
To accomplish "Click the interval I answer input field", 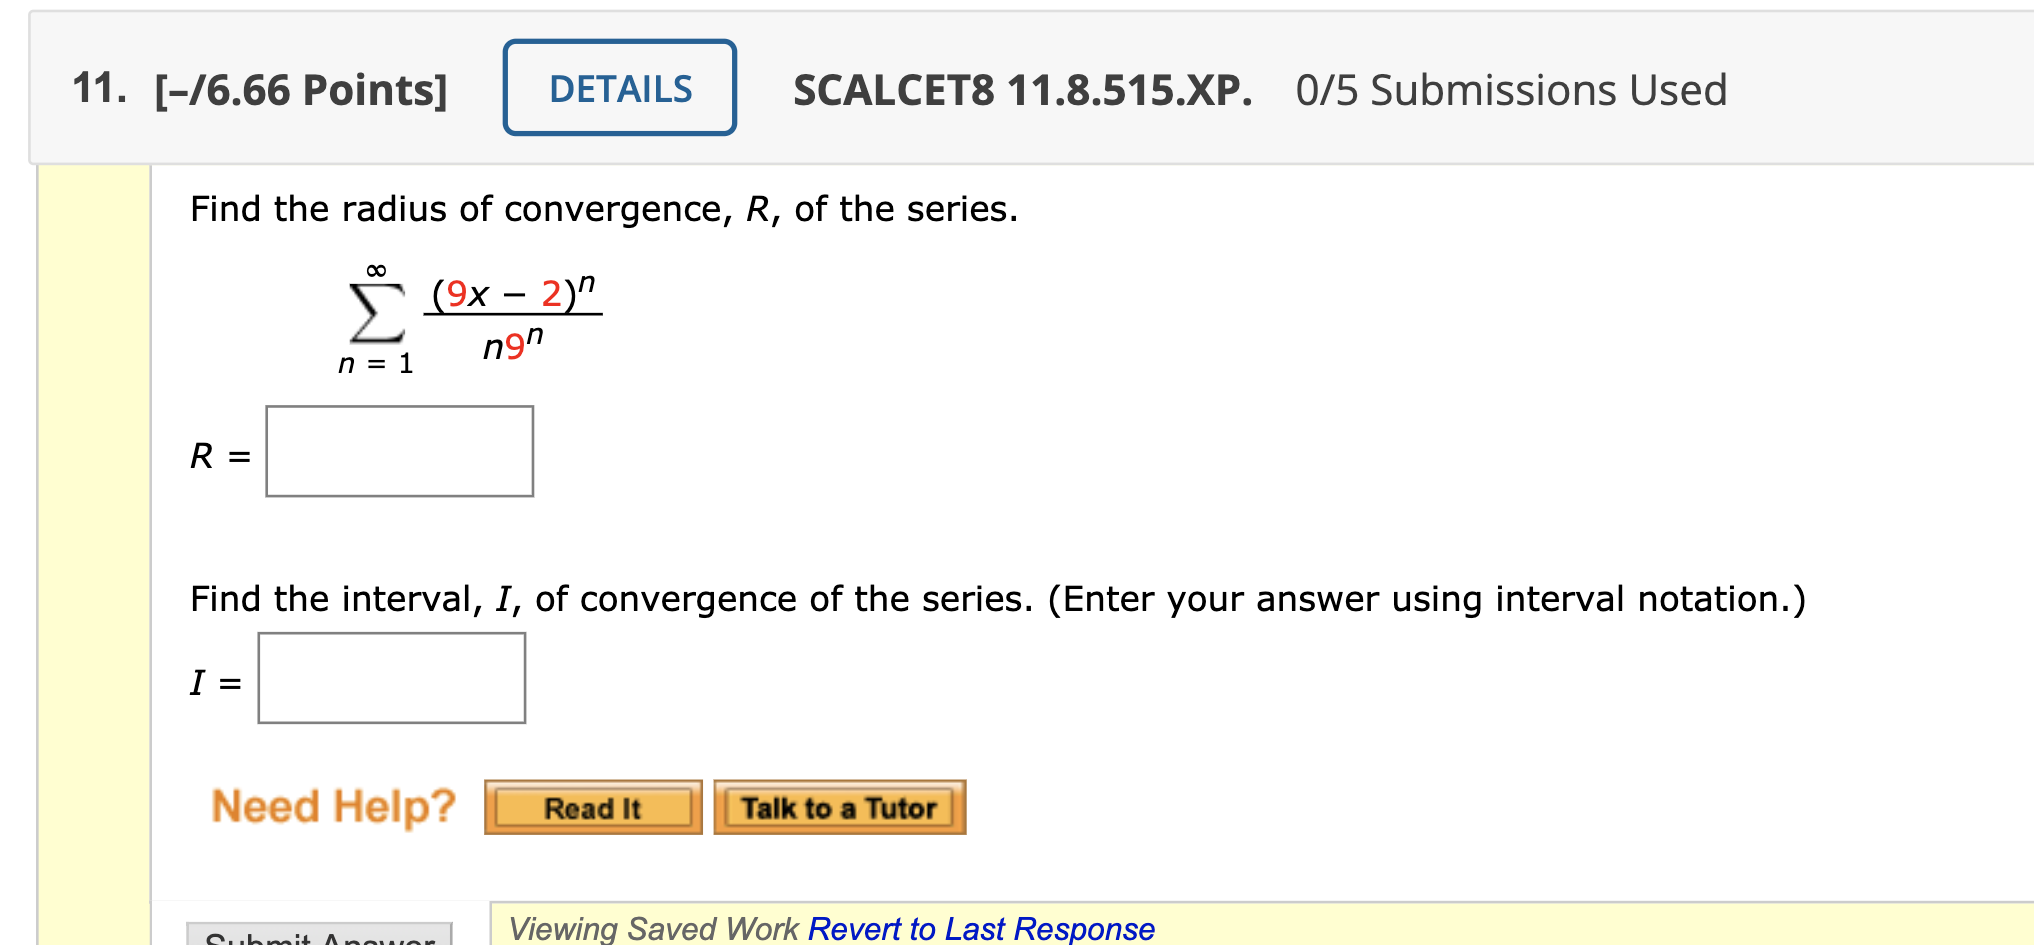I will (391, 678).
